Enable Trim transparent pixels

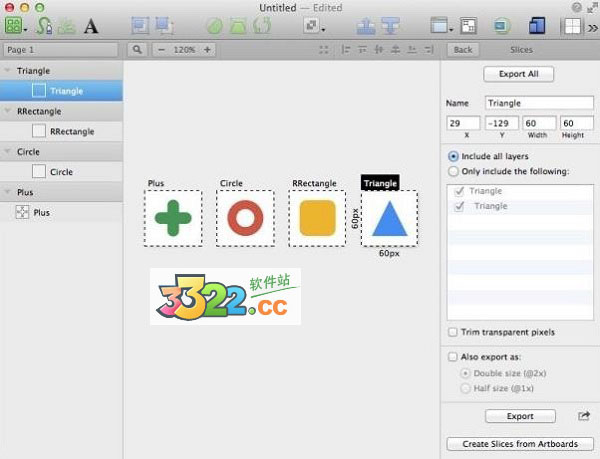coord(454,332)
